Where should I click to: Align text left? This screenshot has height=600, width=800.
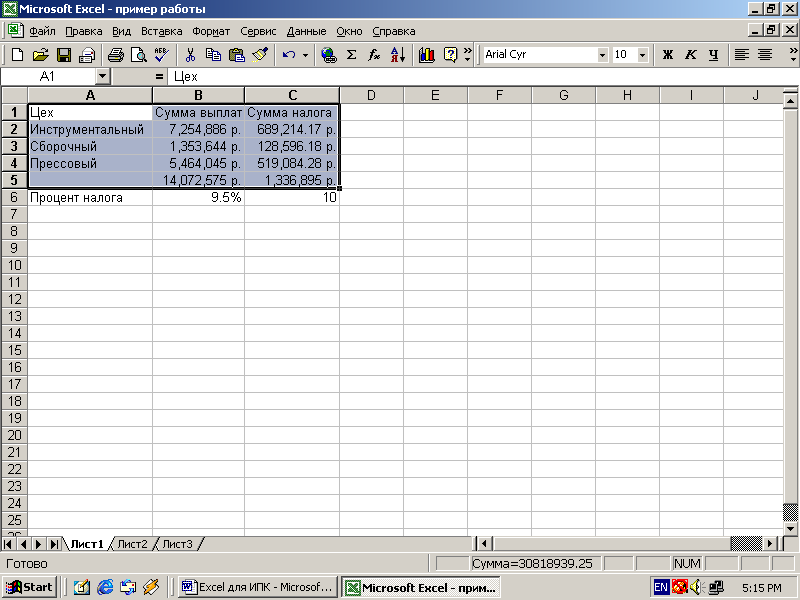742,55
